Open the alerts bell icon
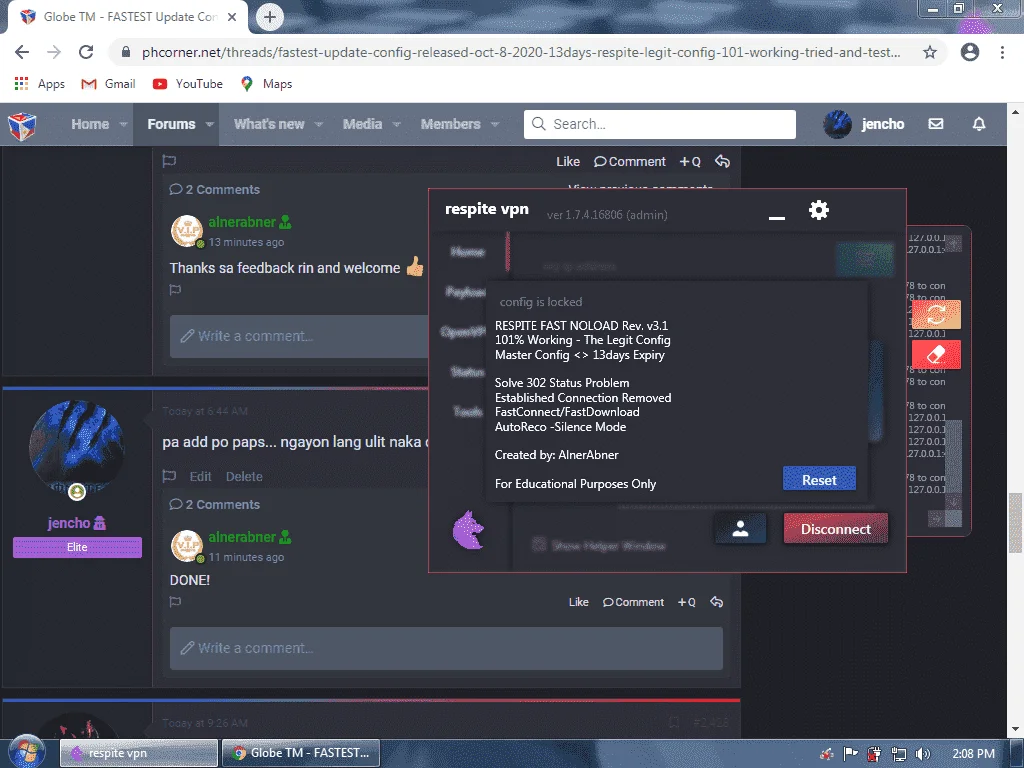Screen dimensions: 1024x768 (x=979, y=123)
